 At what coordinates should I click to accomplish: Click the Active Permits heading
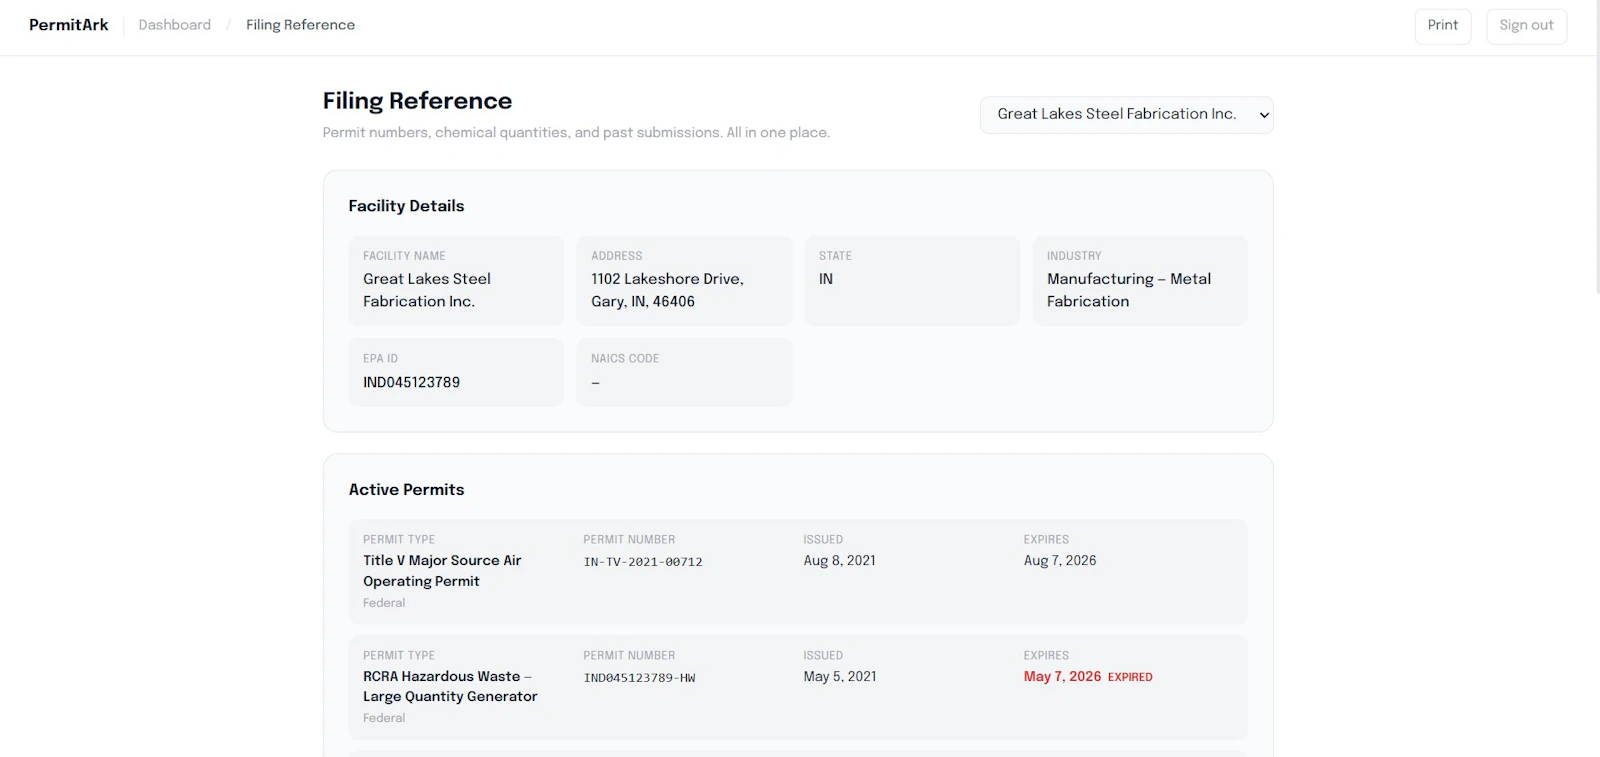pyautogui.click(x=406, y=490)
